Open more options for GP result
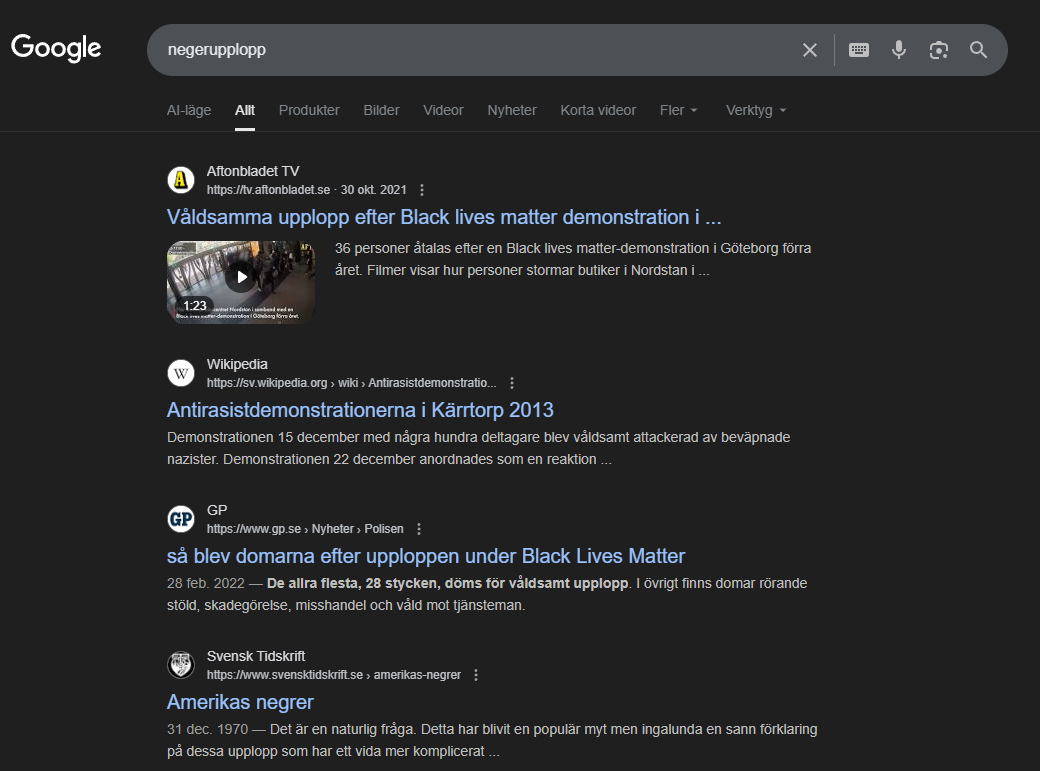The width and height of the screenshot is (1040, 771). (x=419, y=529)
